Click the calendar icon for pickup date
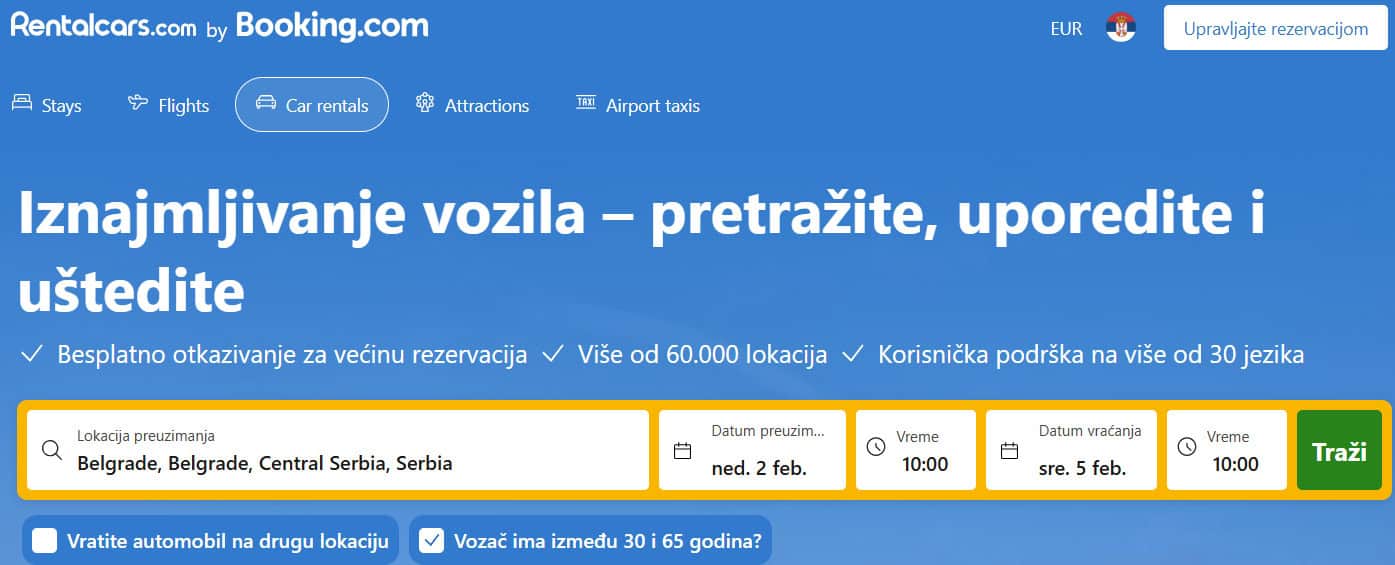The width and height of the screenshot is (1395, 565). 683,450
